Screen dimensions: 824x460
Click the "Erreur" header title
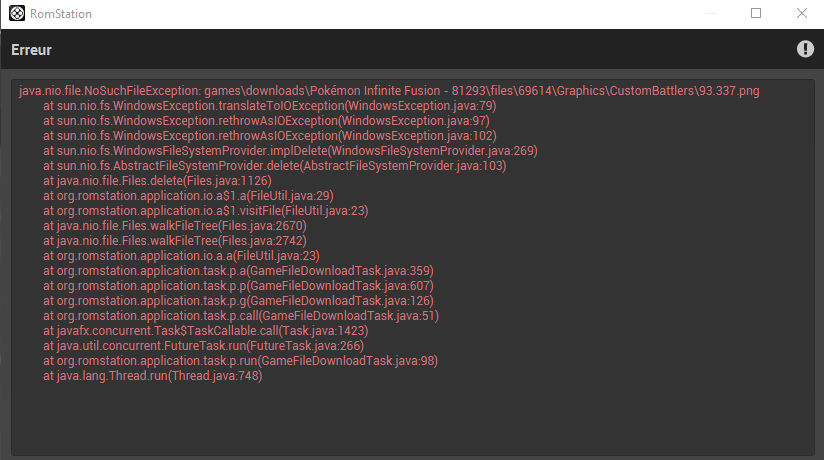tap(32, 49)
